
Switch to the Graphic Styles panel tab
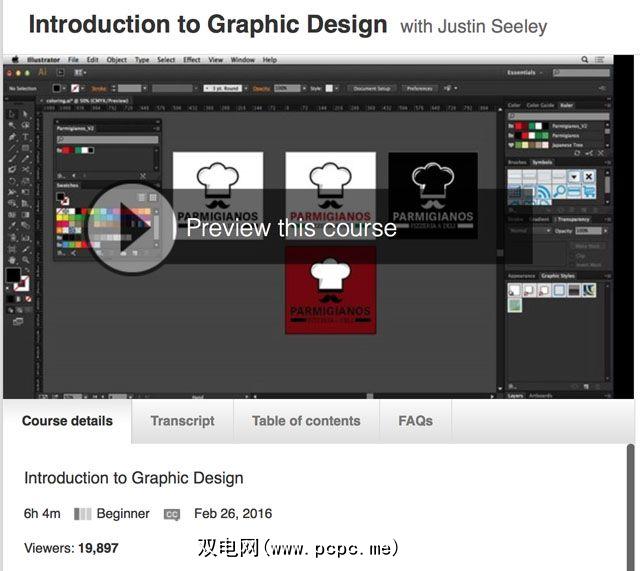point(559,275)
